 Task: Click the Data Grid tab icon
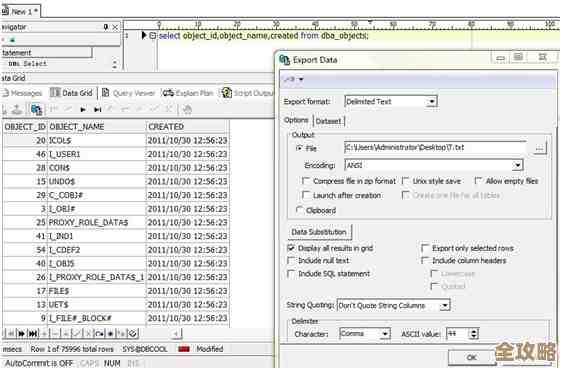tap(55, 93)
